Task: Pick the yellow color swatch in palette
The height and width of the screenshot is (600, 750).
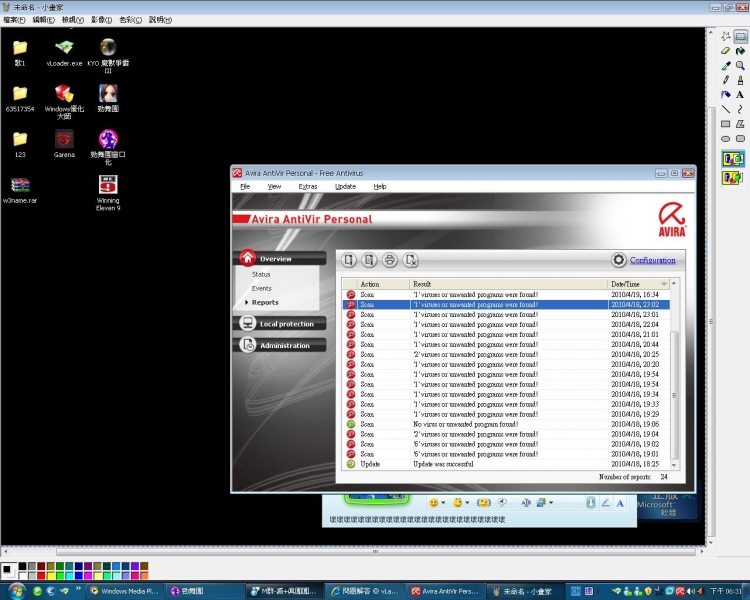Action: 51,575
